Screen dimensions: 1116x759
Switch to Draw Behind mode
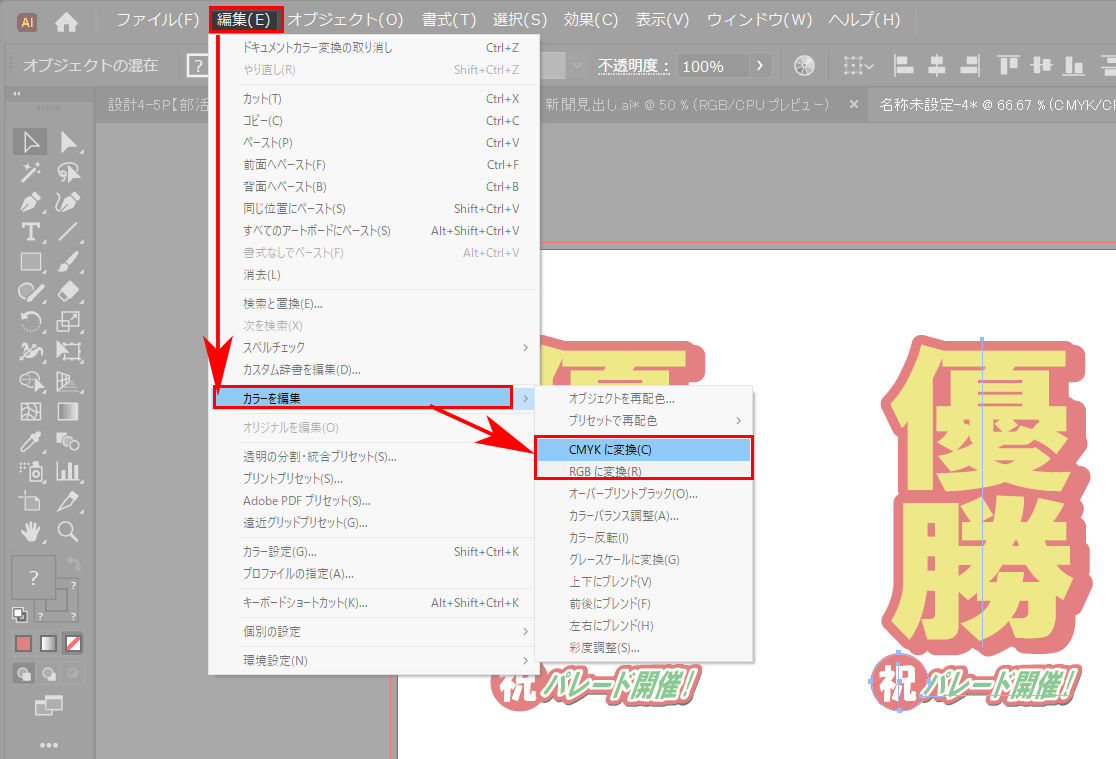[x=48, y=673]
